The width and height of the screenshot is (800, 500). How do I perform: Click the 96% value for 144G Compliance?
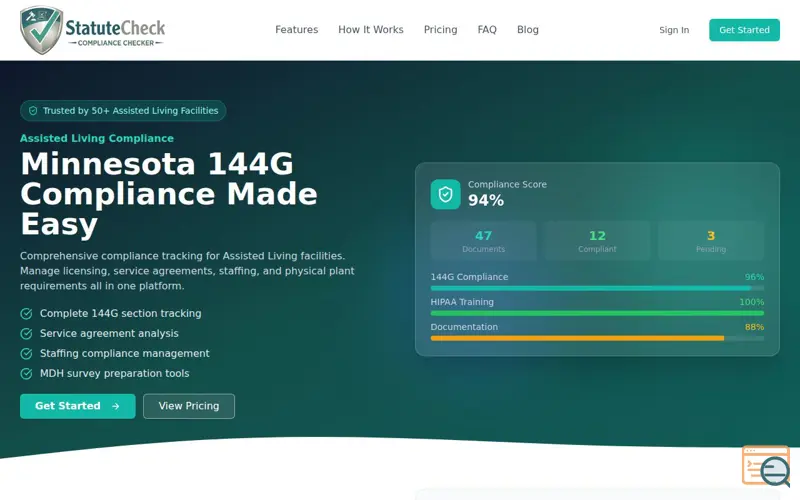(x=754, y=277)
